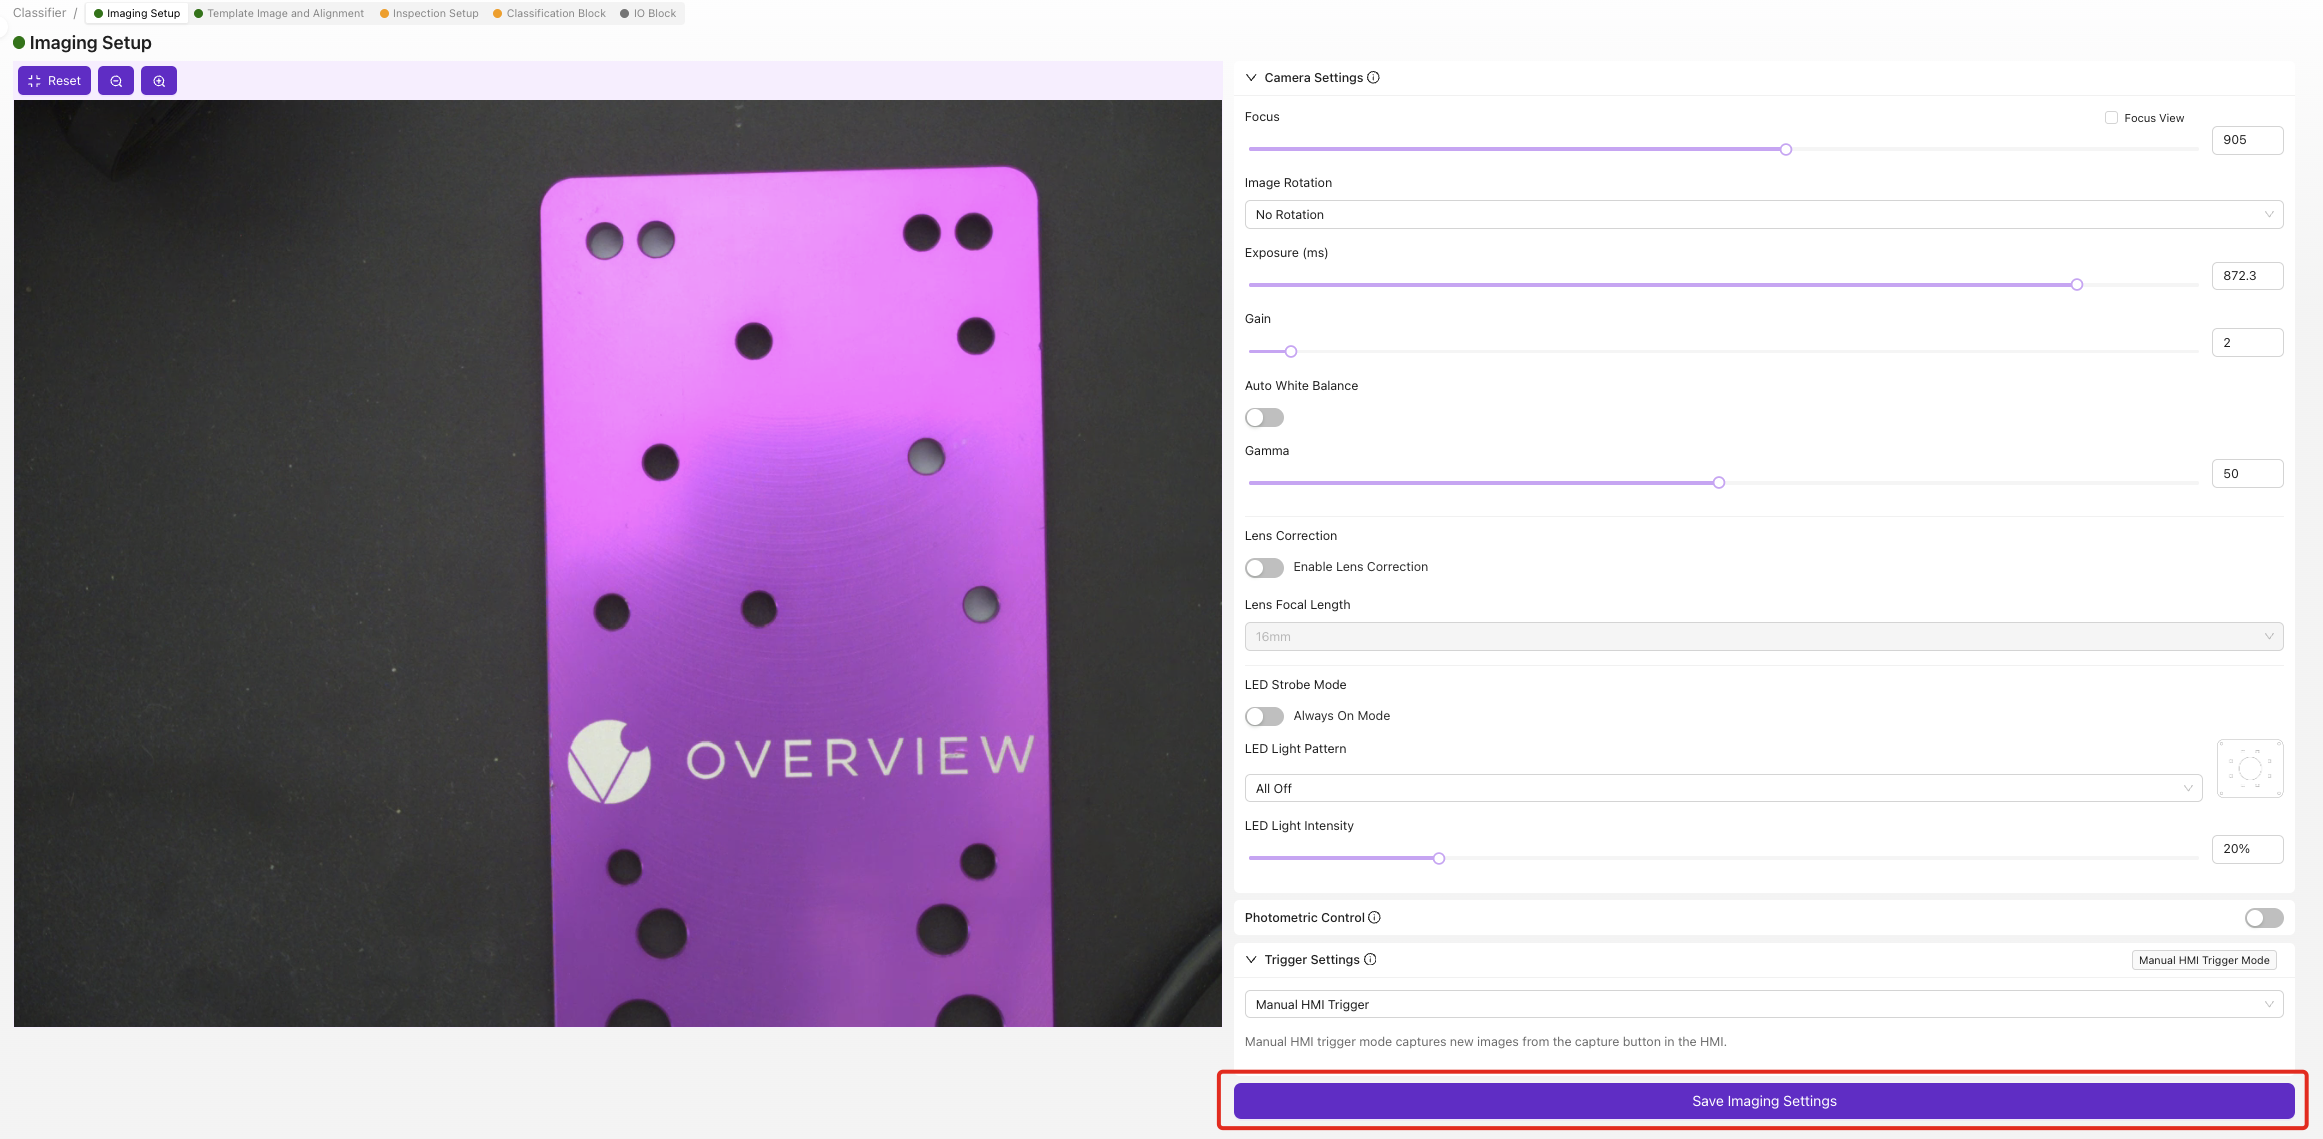Turn on Photometric Control switch
The width and height of the screenshot is (2323, 1139).
(2263, 918)
